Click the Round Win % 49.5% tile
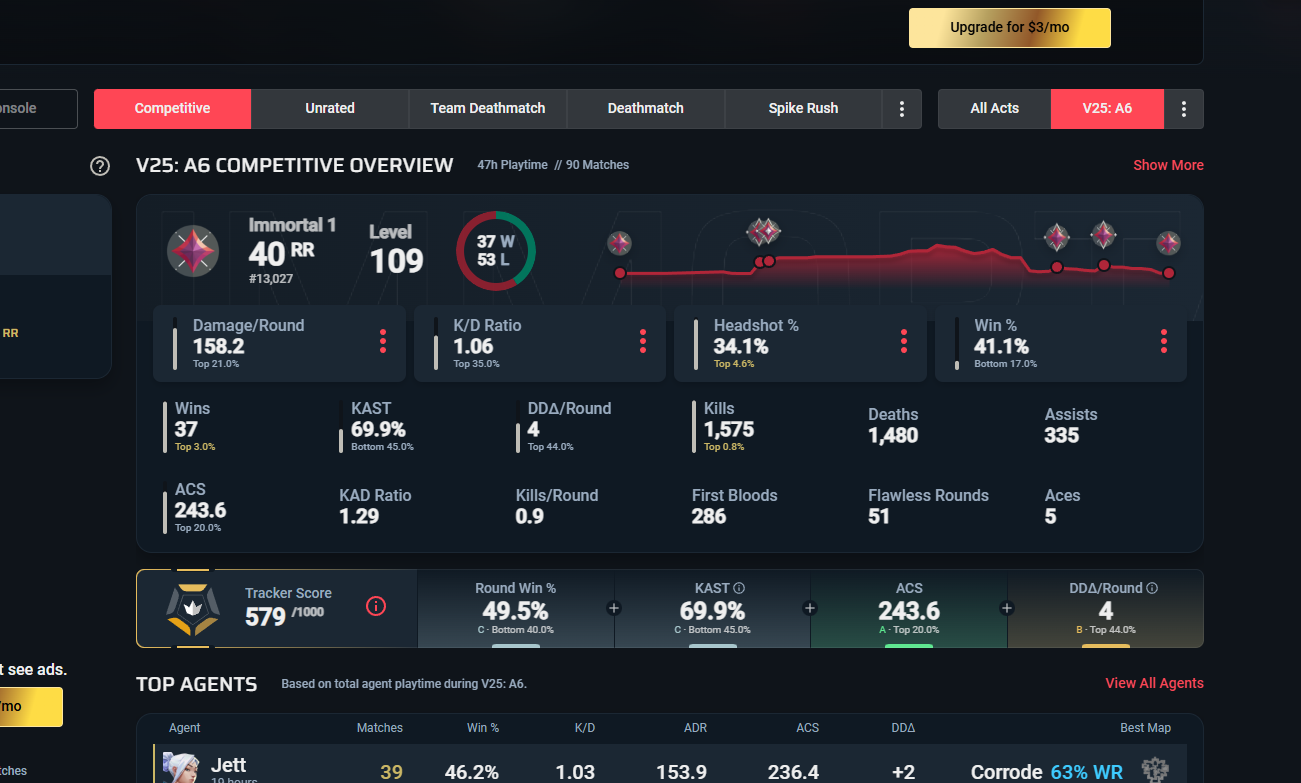The image size is (1301, 783). (516, 608)
